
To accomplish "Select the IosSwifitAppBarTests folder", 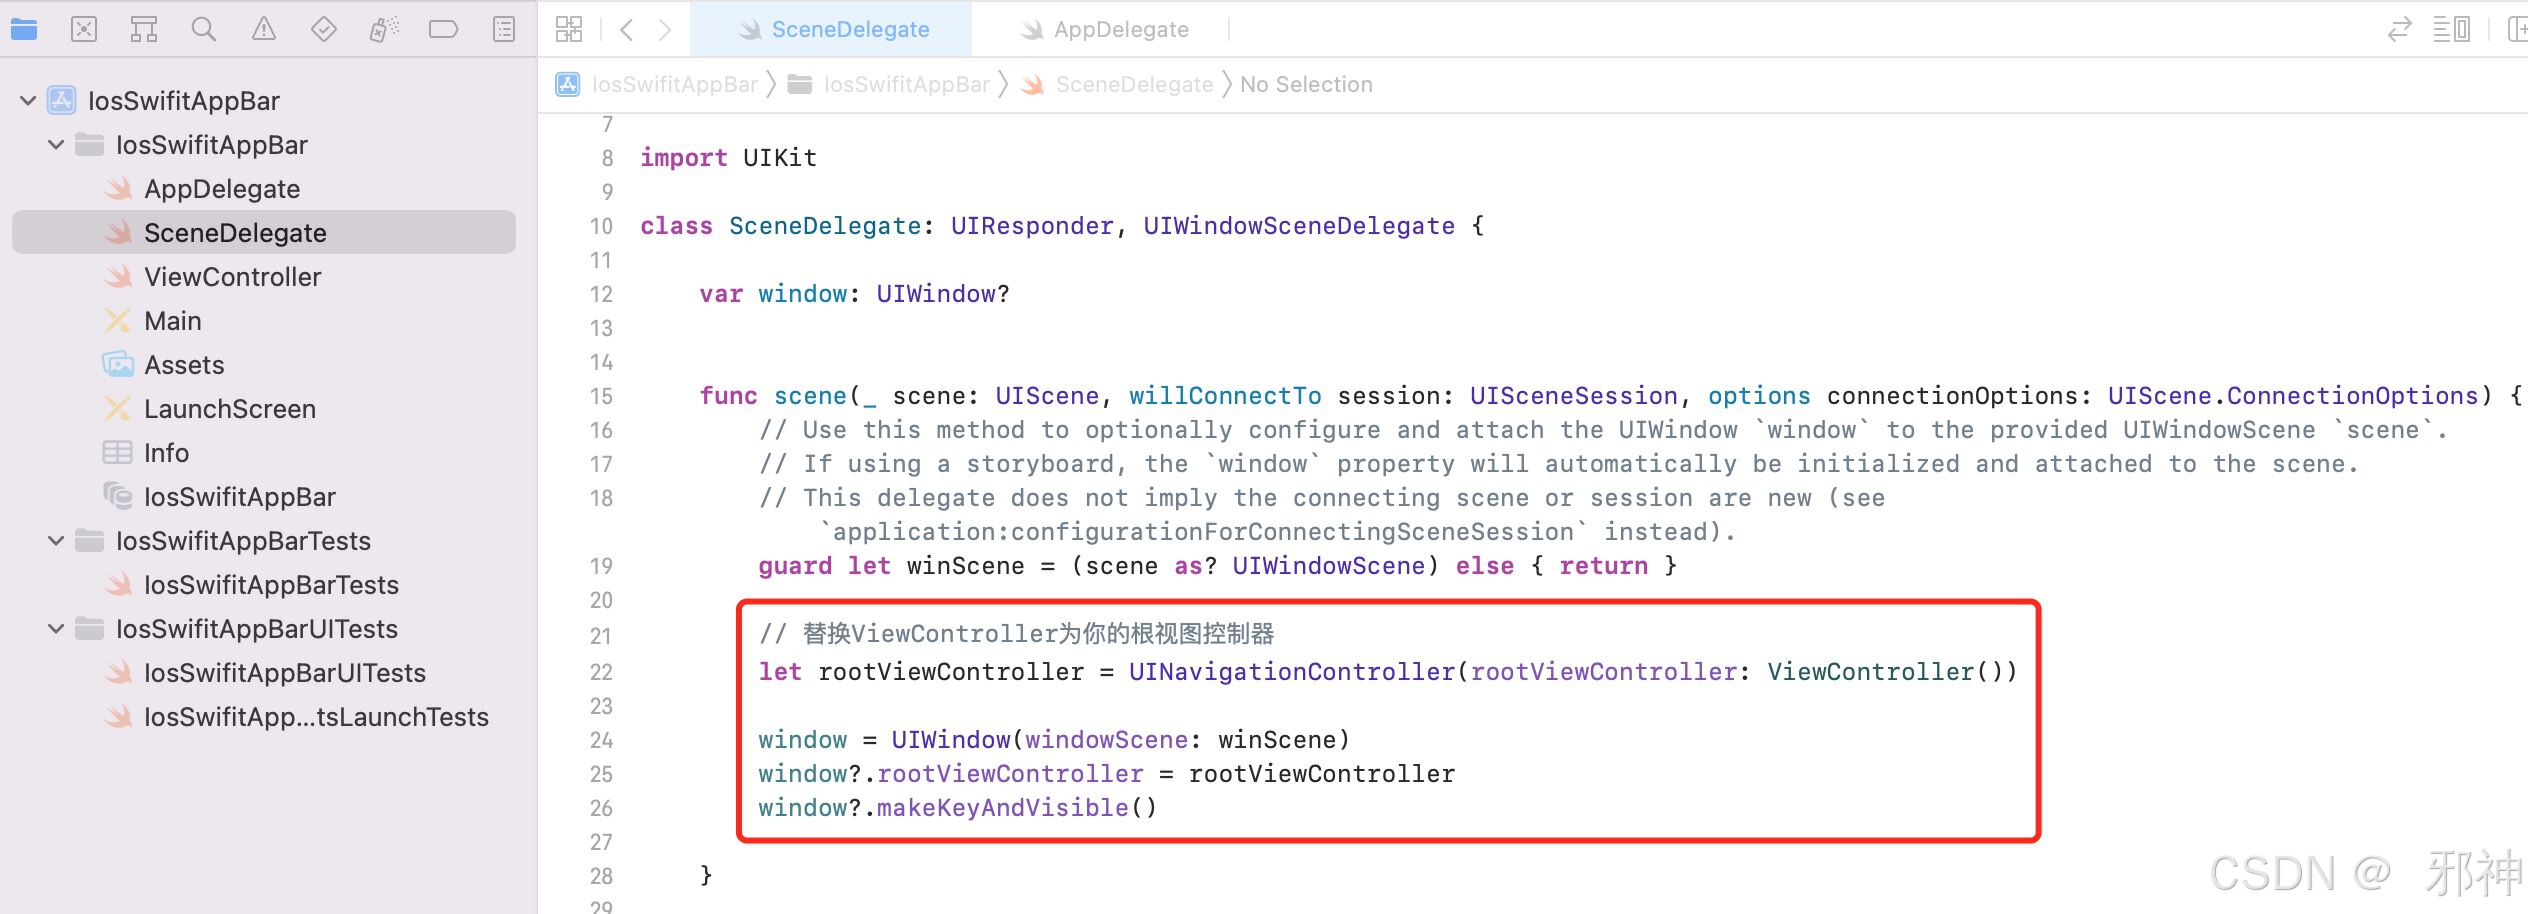I will point(264,540).
